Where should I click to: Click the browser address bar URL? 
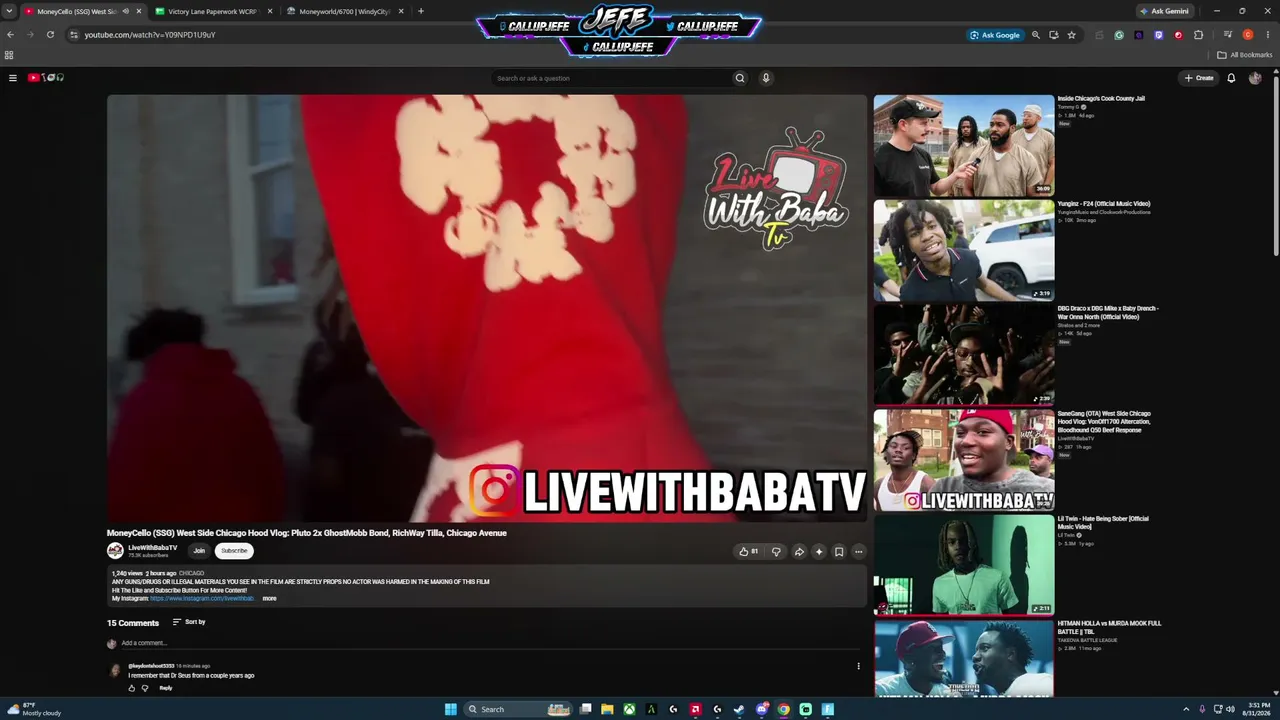[x=150, y=35]
